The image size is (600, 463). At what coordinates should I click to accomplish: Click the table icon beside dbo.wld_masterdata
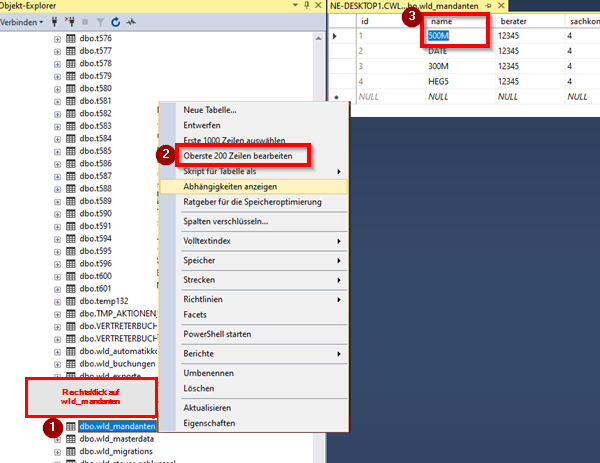click(x=71, y=439)
